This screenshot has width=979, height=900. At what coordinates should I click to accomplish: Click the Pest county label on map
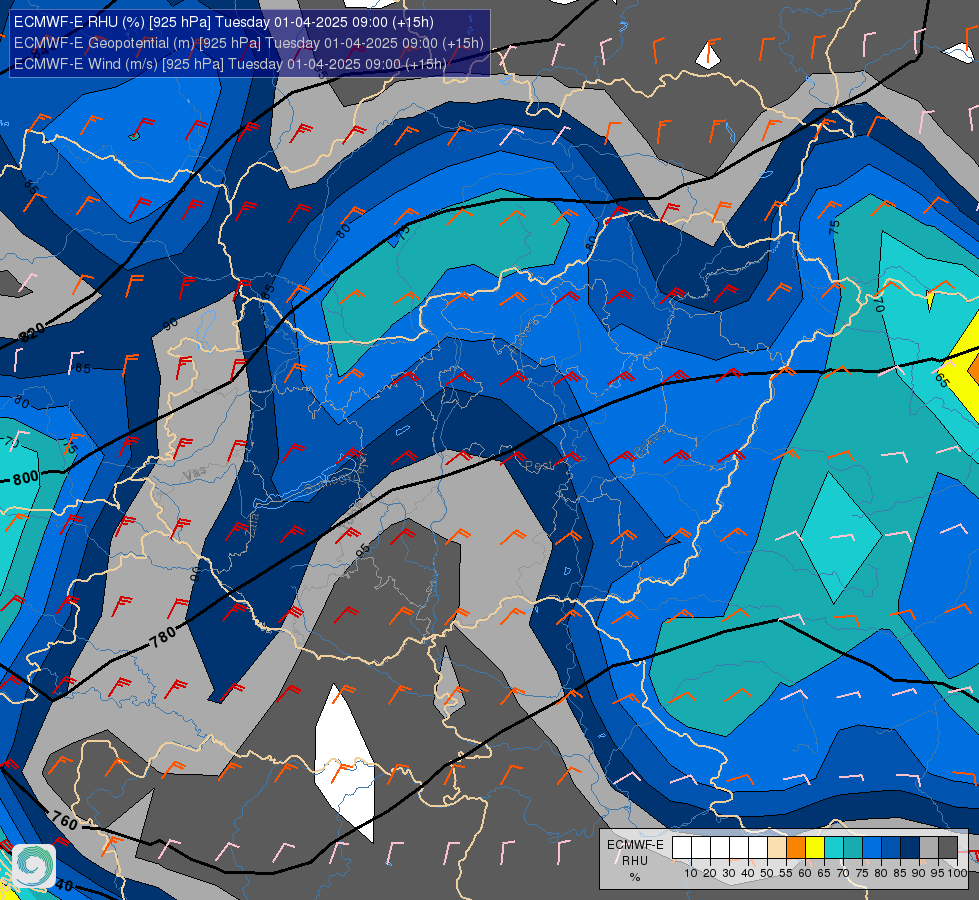click(538, 466)
